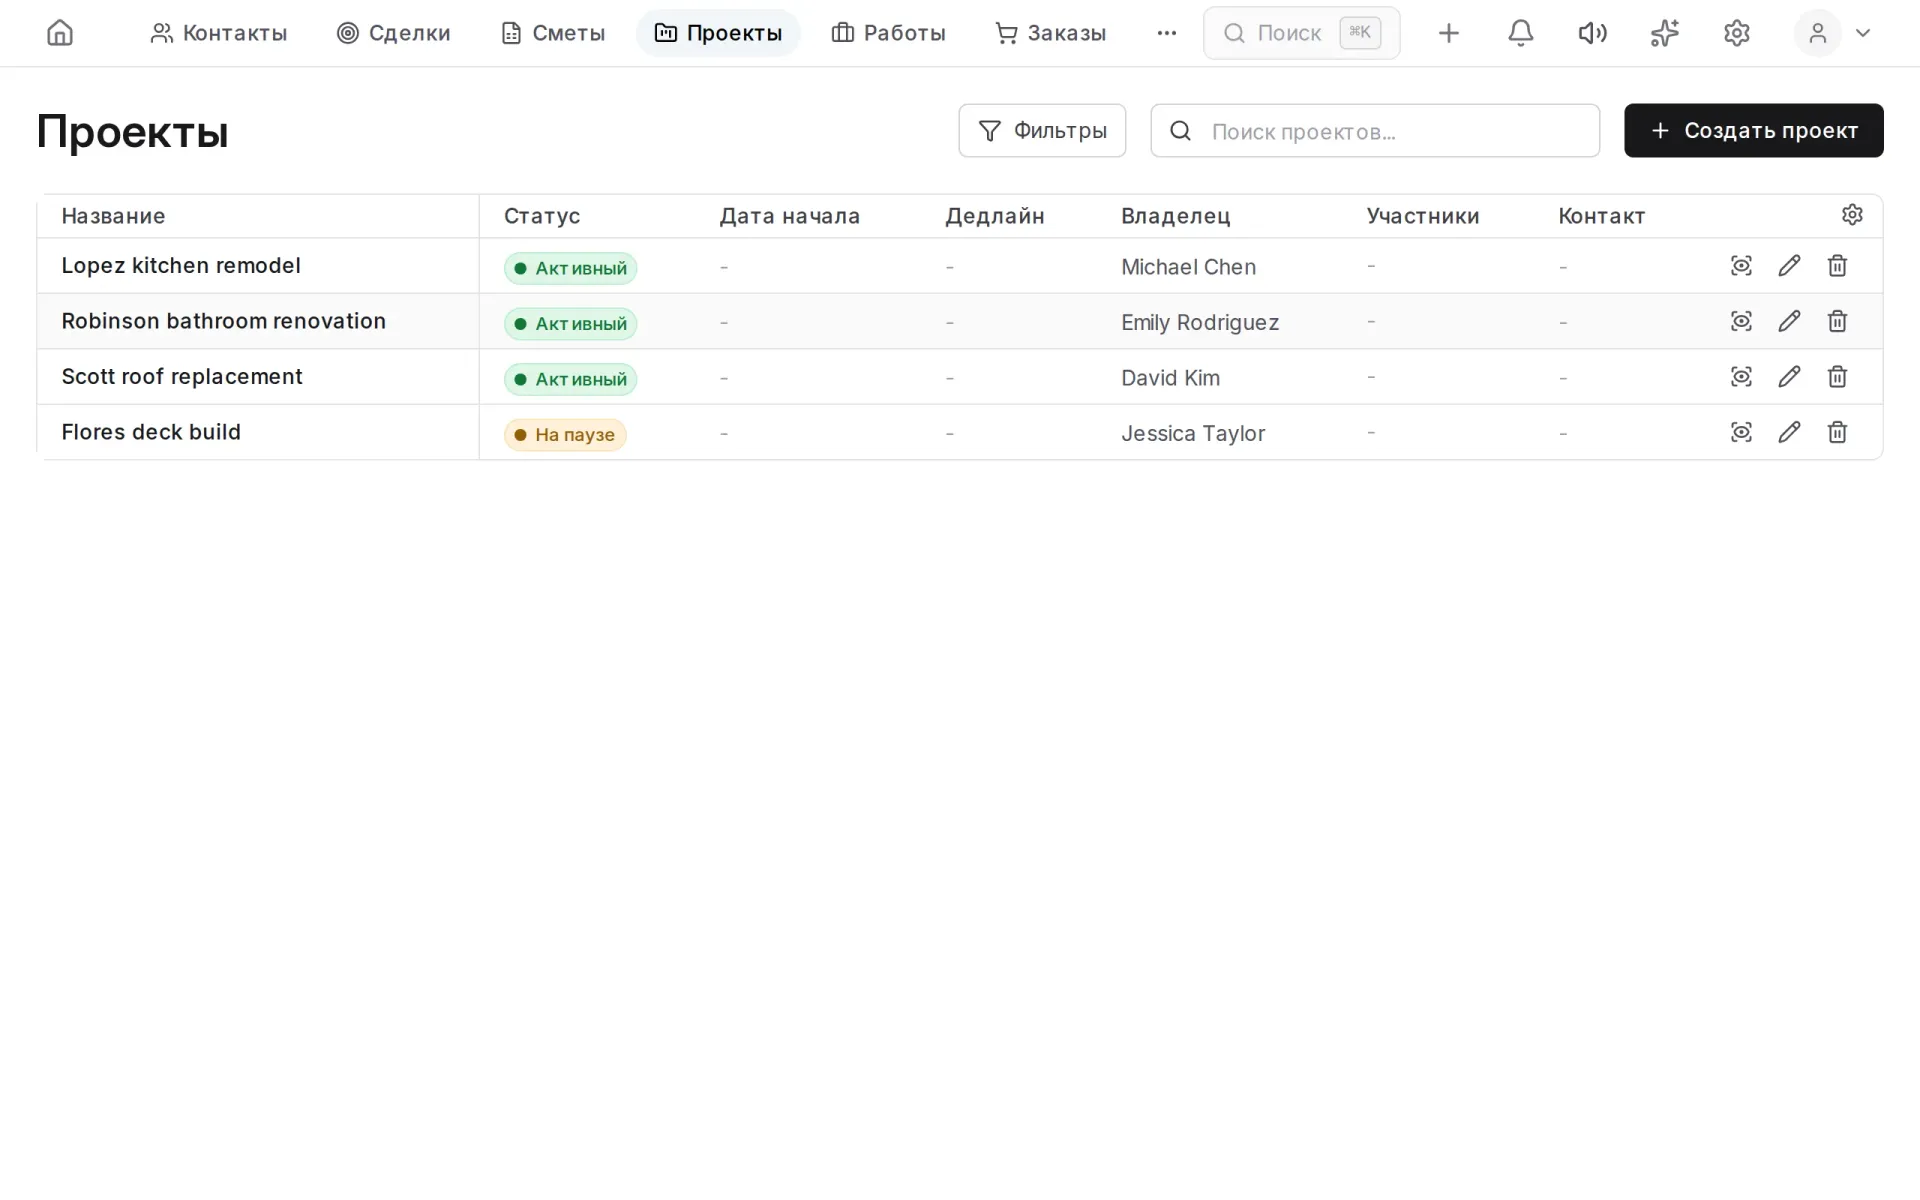Screen dimensions: 1920x1200
Task: Preview Flores deck build project
Action: coord(1741,432)
